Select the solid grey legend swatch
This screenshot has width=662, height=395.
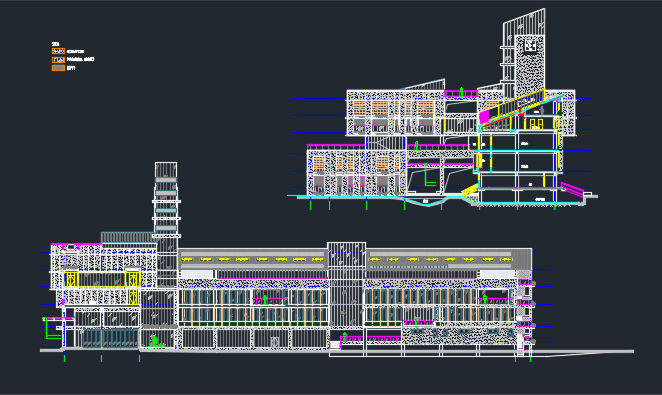pos(58,68)
